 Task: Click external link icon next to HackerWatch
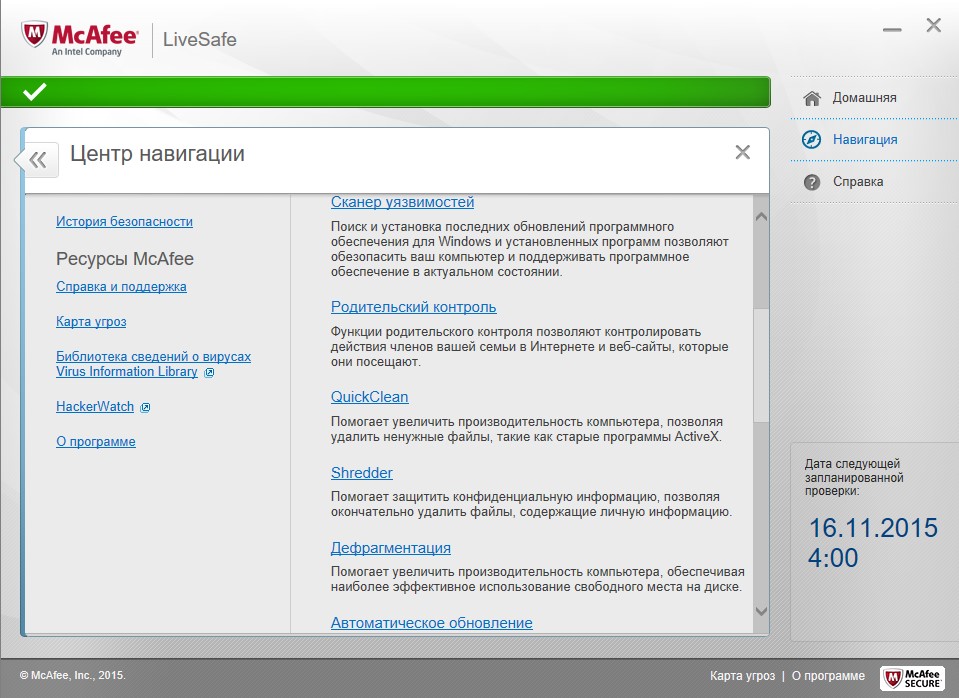tap(145, 407)
